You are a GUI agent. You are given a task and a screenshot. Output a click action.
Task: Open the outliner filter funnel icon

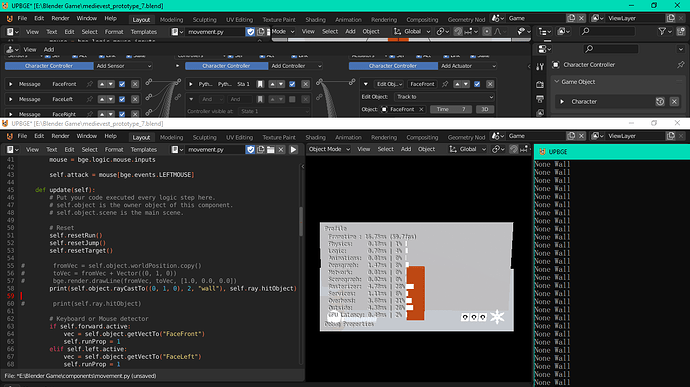662,32
